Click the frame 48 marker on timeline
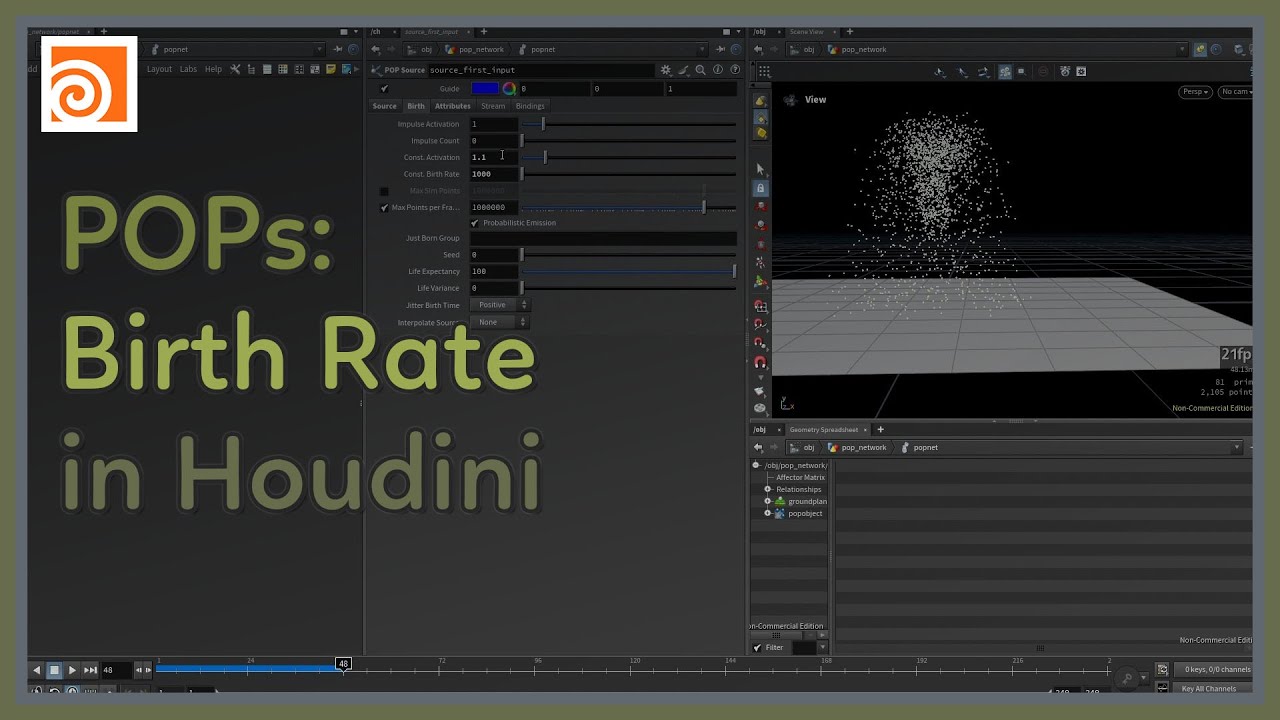Screen dimensions: 1280x720 [343, 663]
